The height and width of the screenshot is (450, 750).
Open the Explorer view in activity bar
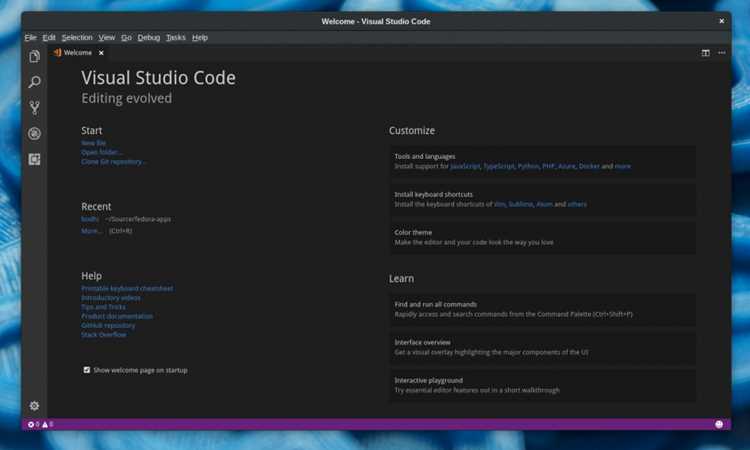pyautogui.click(x=34, y=56)
